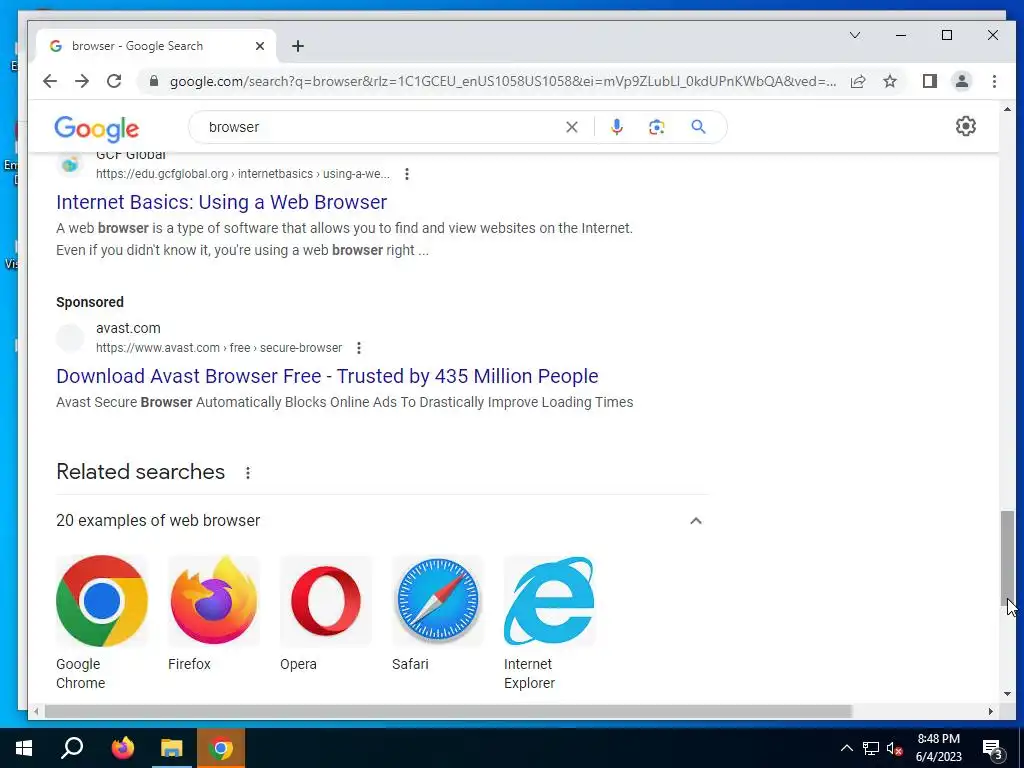Open Windows notification center

(993, 748)
